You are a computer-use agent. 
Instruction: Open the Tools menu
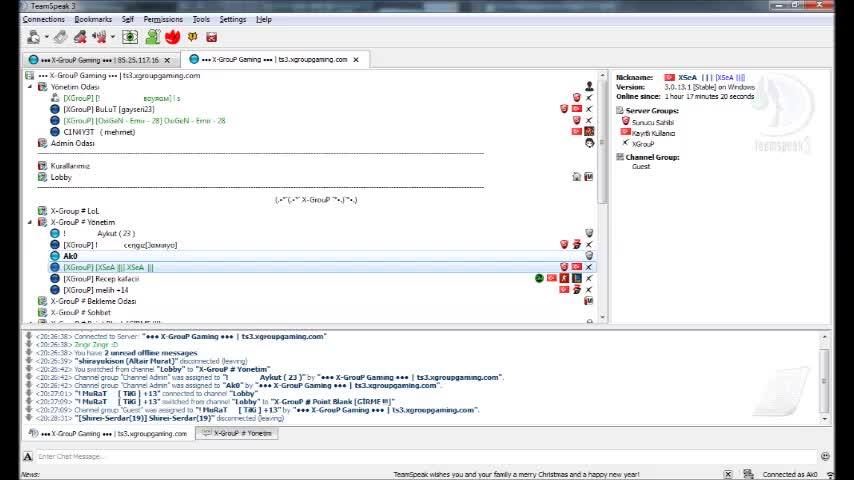201,19
